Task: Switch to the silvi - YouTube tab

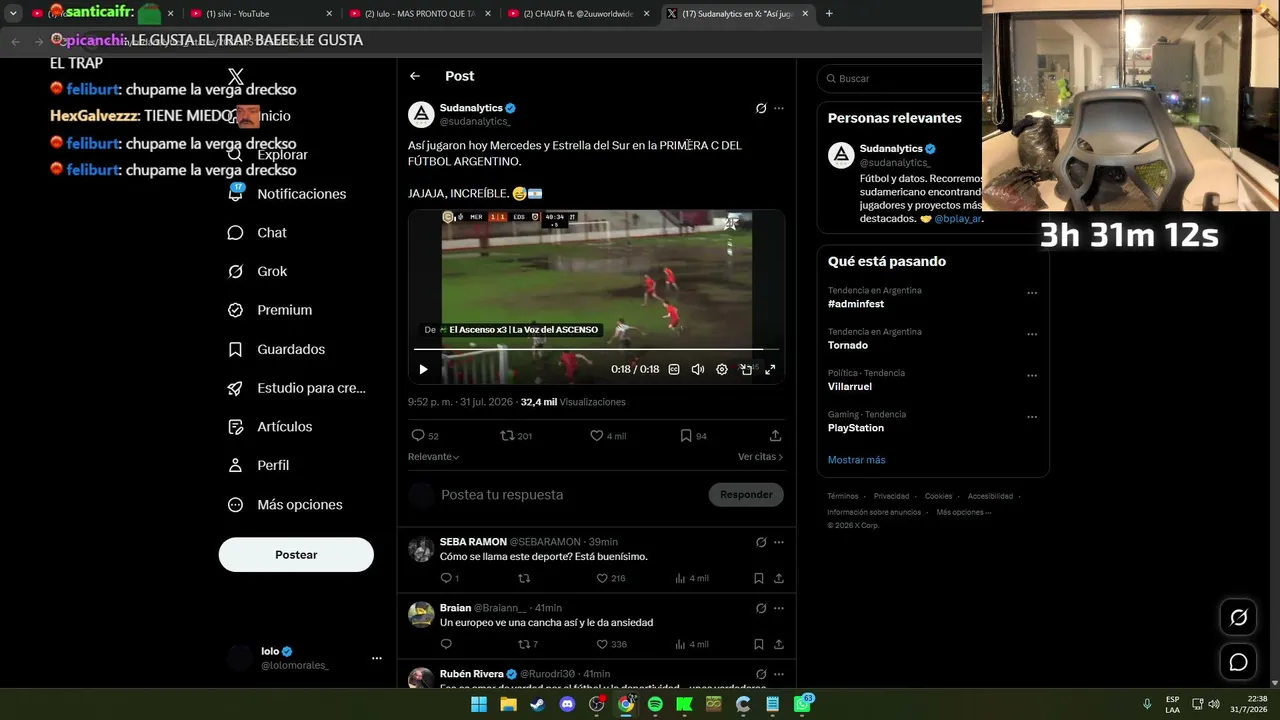Action: tap(260, 14)
